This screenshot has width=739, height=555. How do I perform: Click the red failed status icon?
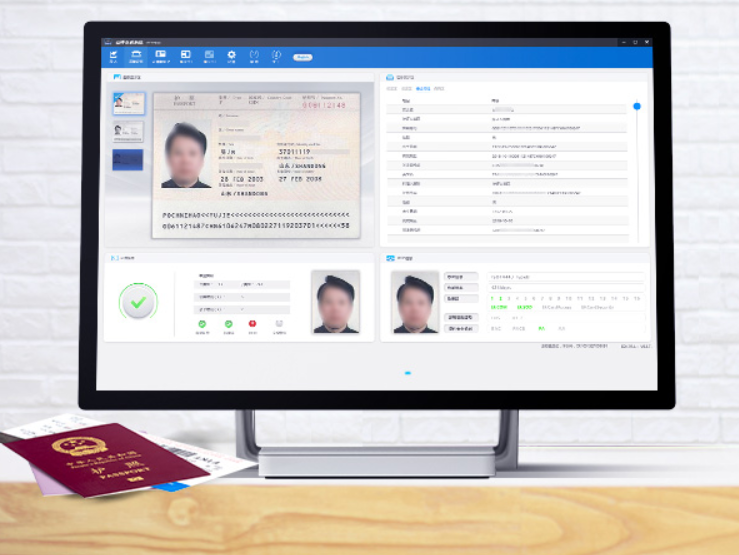(252, 324)
